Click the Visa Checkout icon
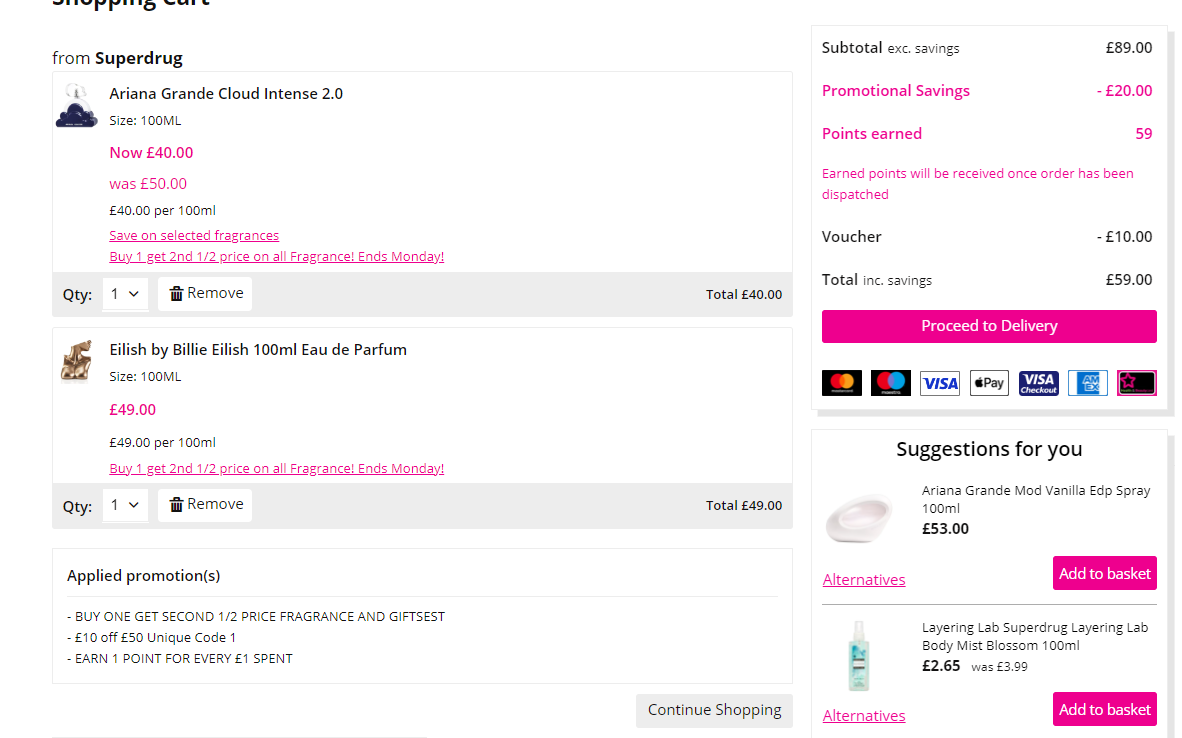Viewport: 1182px width, 738px height. pos(1038,383)
